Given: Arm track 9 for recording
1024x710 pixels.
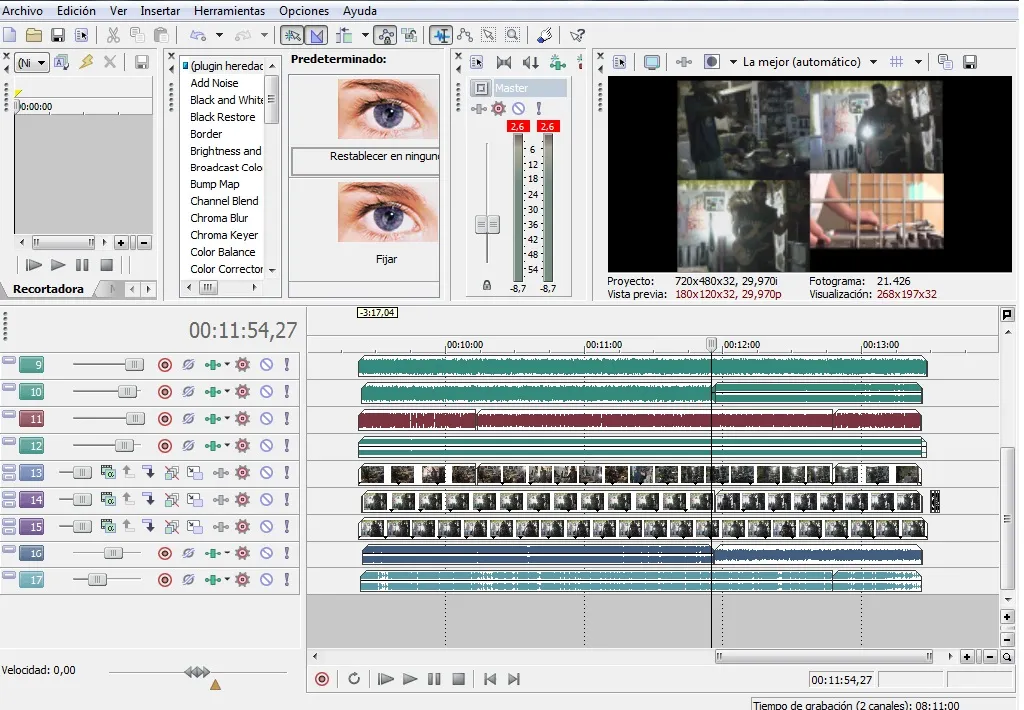Looking at the screenshot, I should (165, 365).
